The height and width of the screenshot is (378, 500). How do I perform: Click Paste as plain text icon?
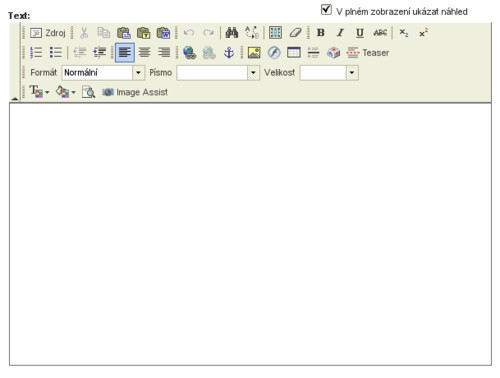point(143,33)
